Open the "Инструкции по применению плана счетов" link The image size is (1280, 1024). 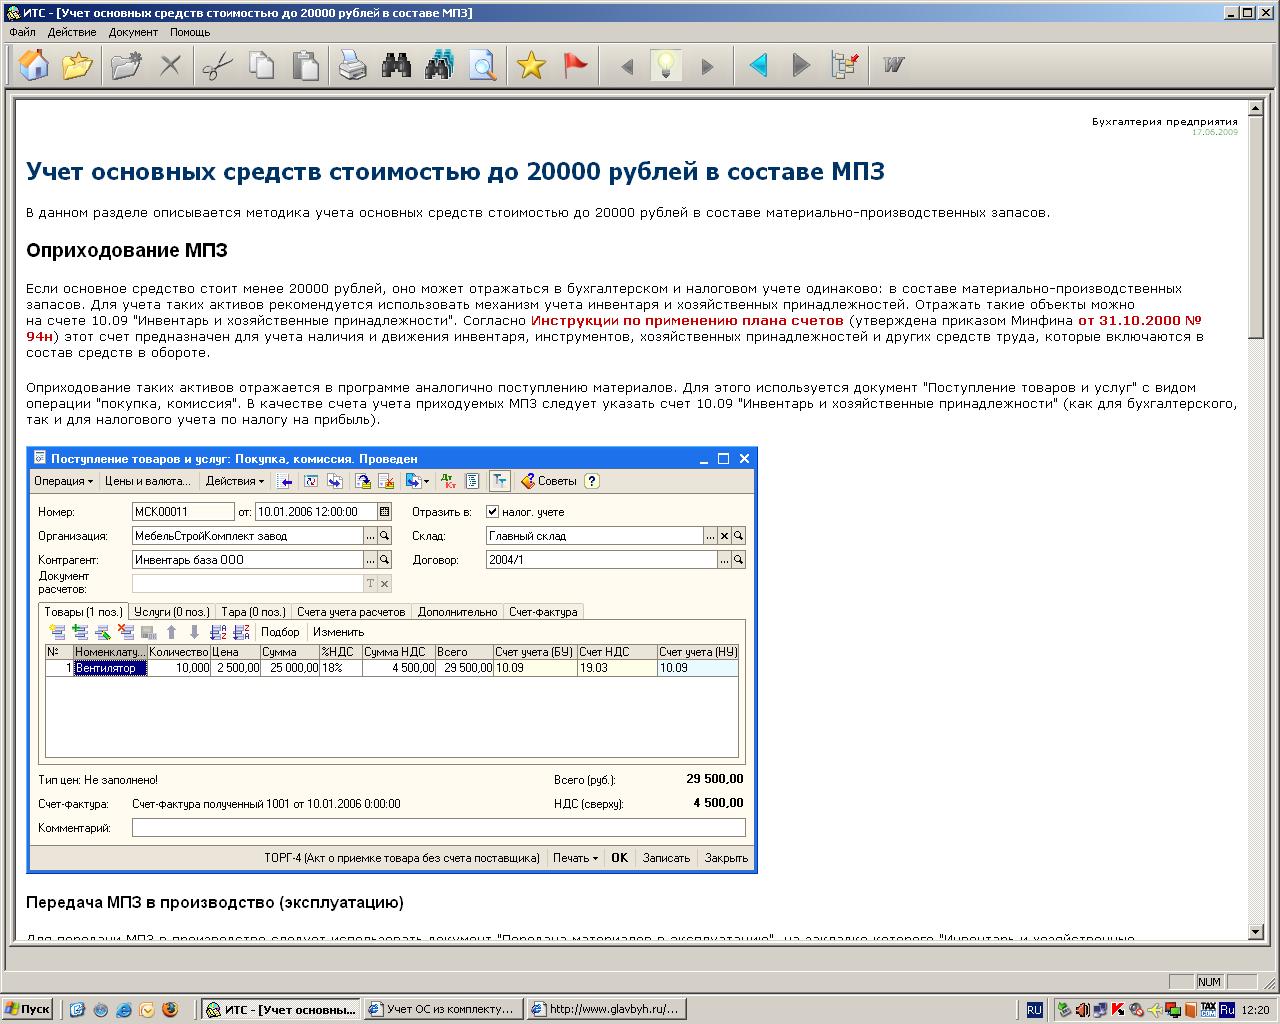pos(687,321)
